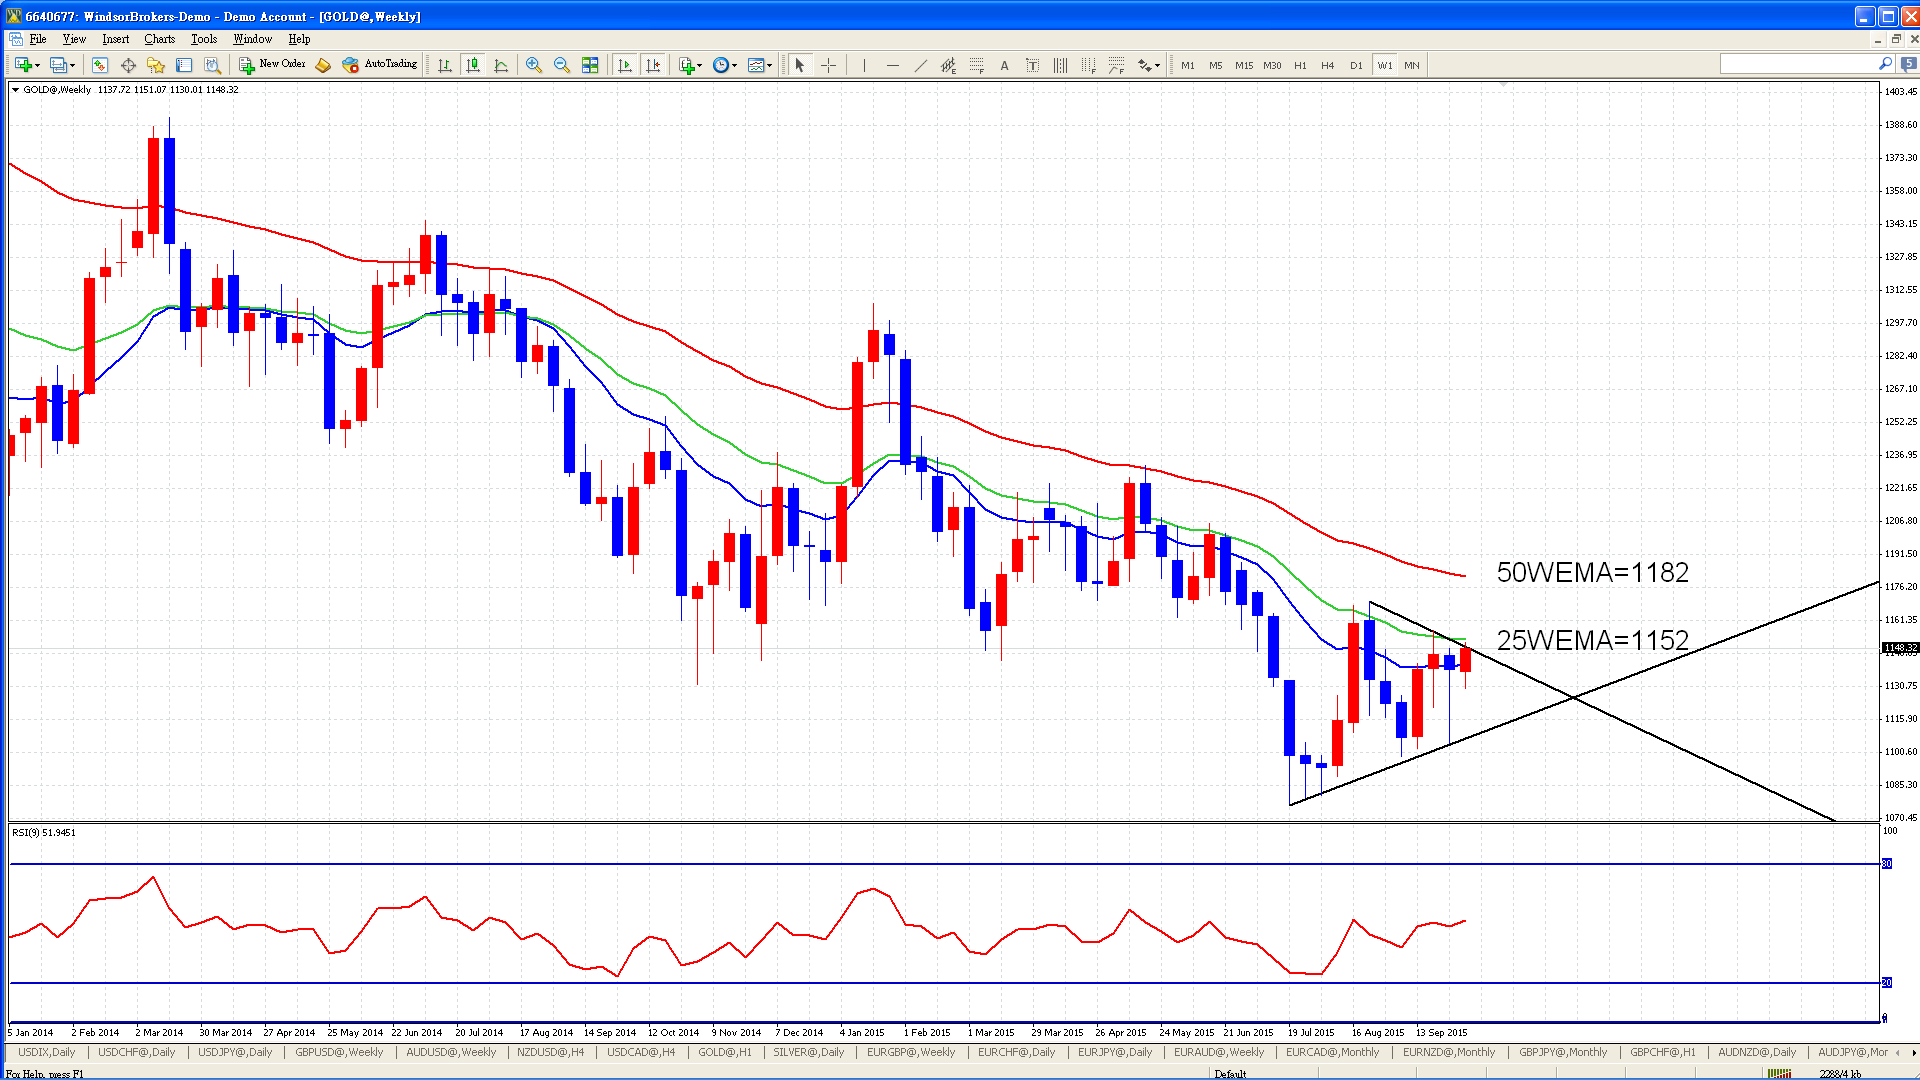Image resolution: width=1920 pixels, height=1080 pixels.
Task: Select the crosshair tool
Action: click(828, 65)
